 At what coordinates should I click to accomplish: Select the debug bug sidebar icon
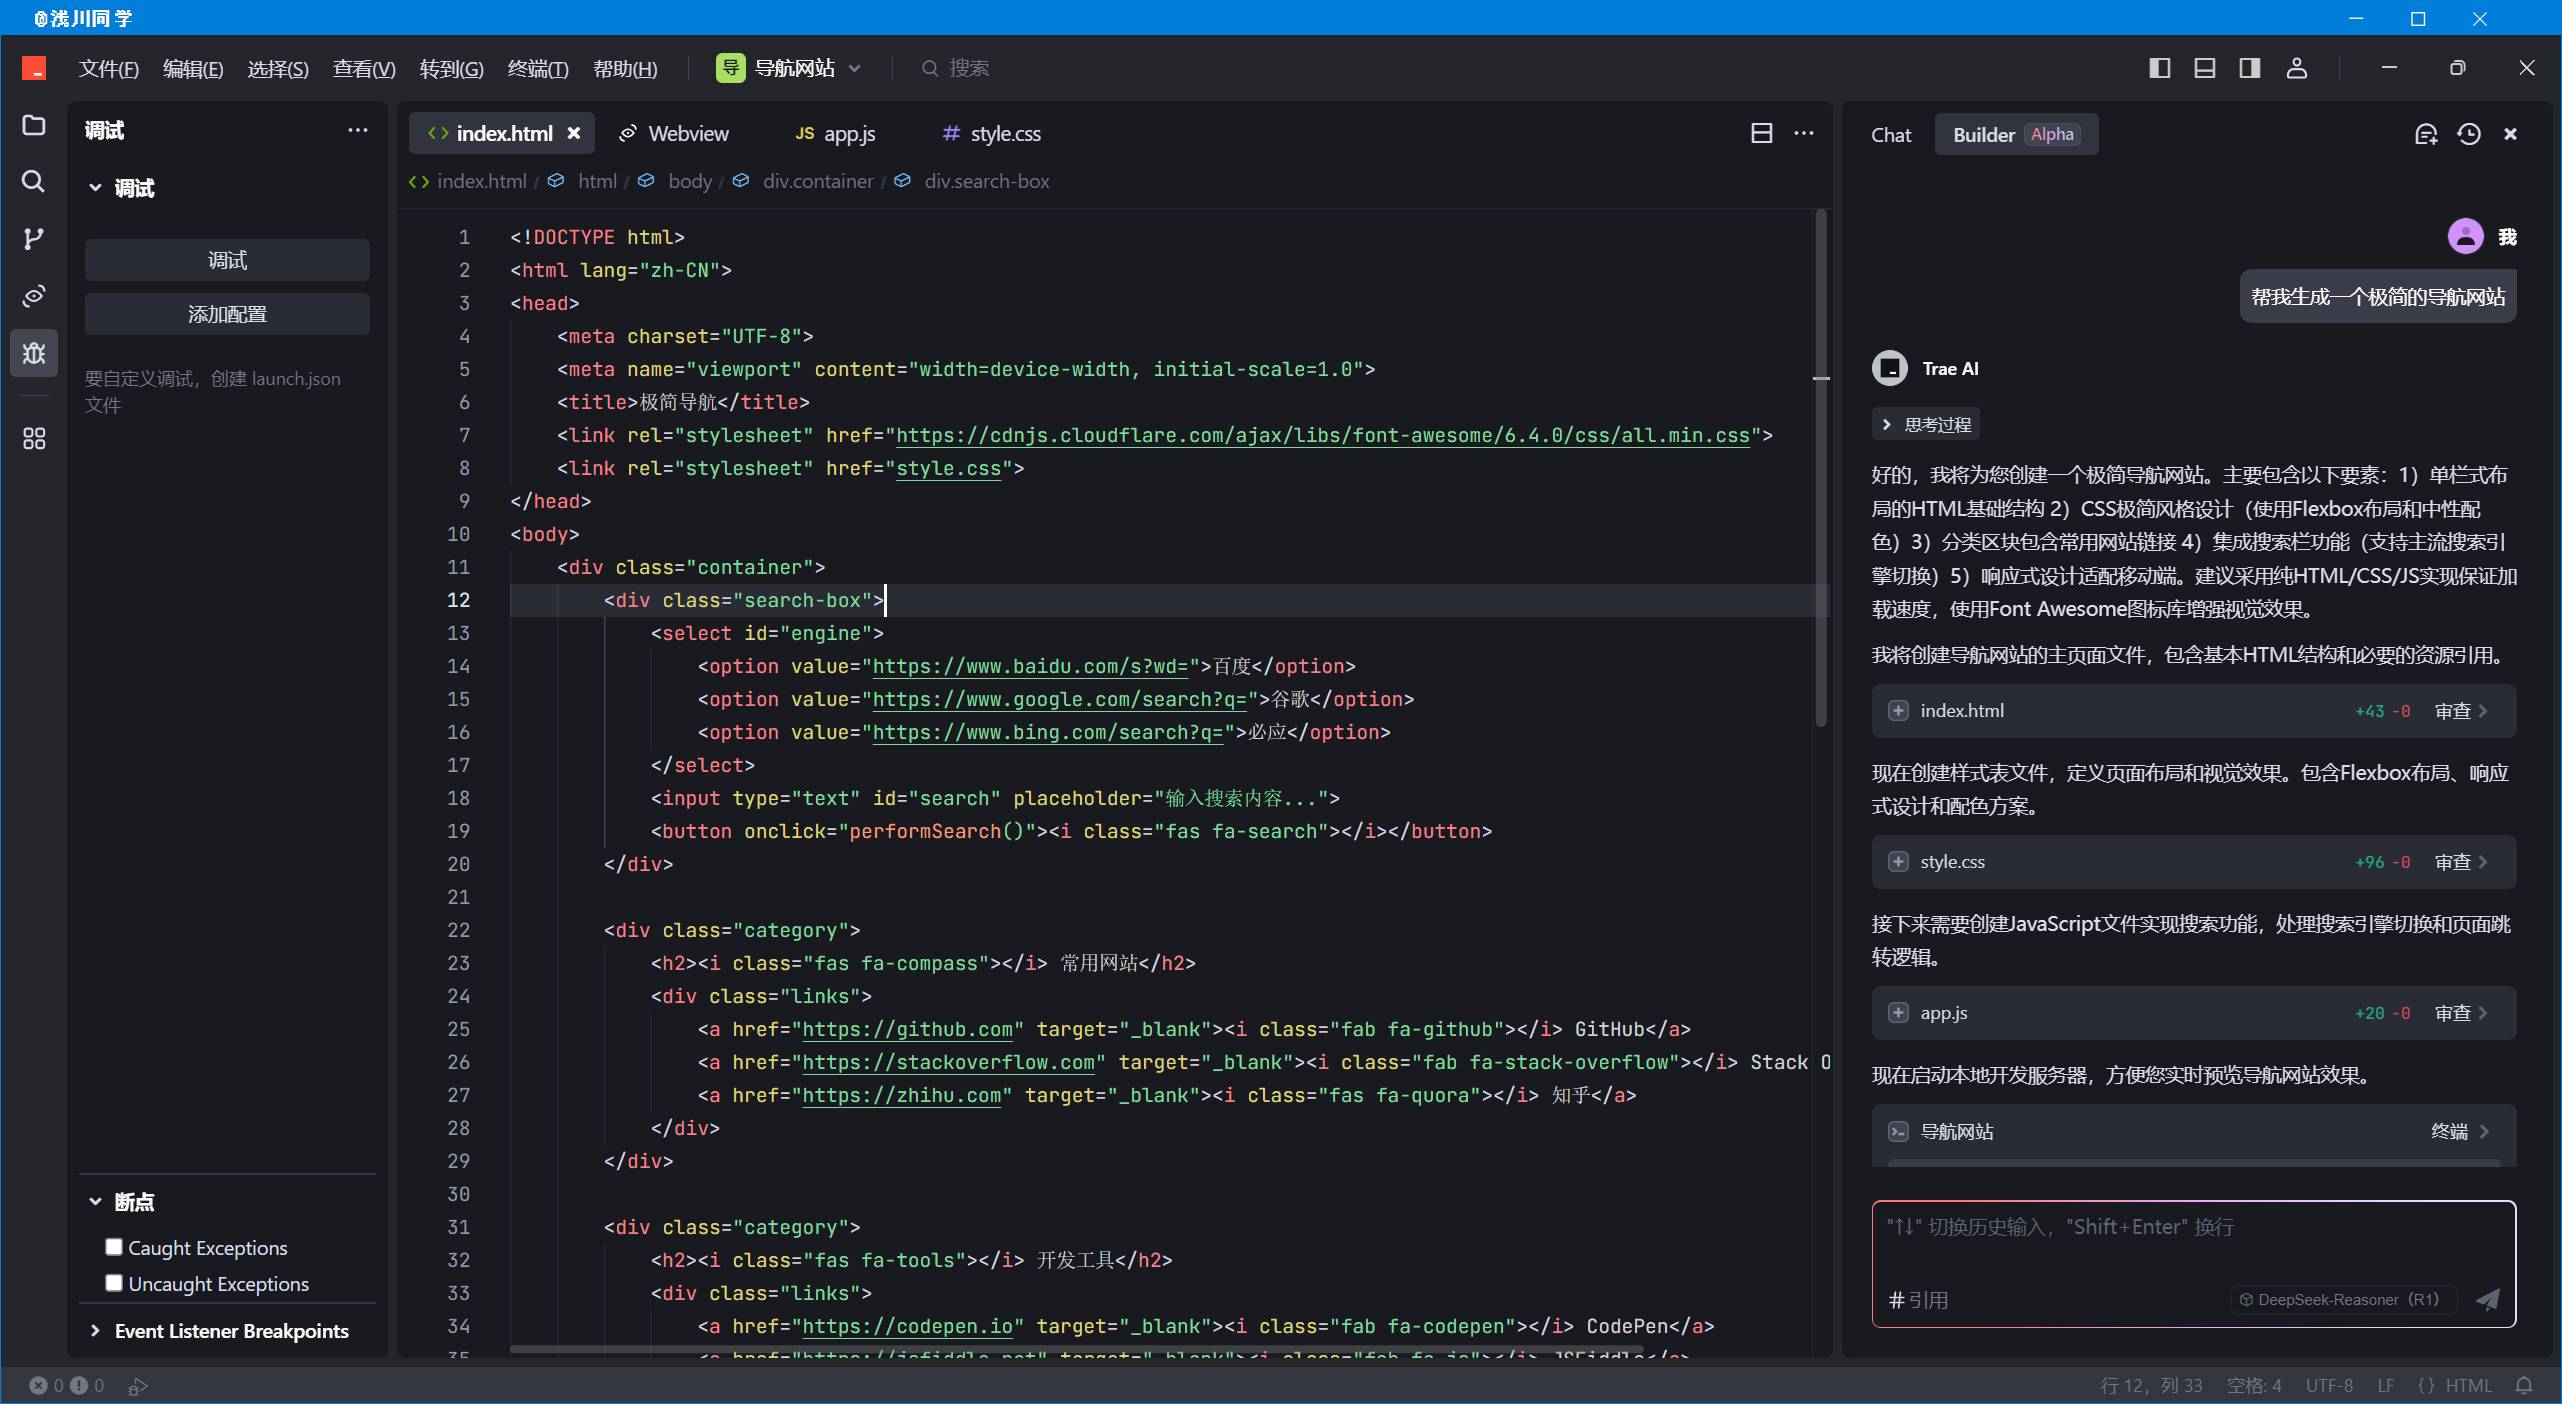tap(34, 353)
